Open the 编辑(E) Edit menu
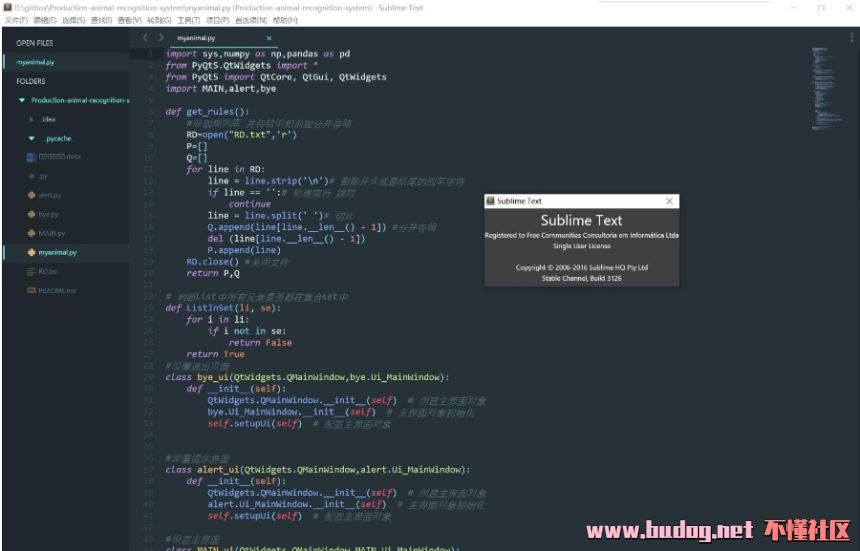 point(45,20)
